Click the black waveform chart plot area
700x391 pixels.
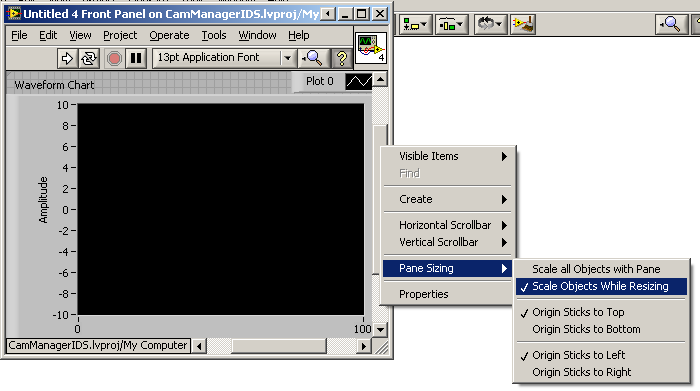coord(221,209)
